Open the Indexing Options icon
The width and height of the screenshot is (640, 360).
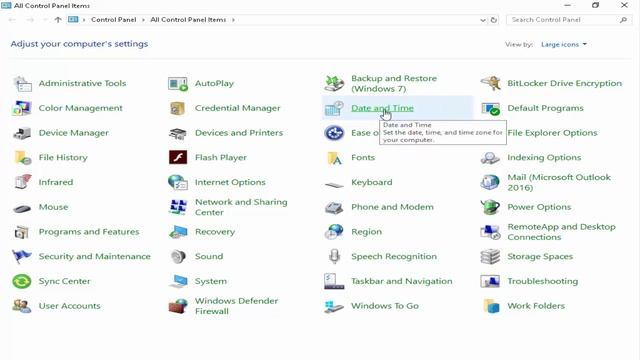click(490, 158)
